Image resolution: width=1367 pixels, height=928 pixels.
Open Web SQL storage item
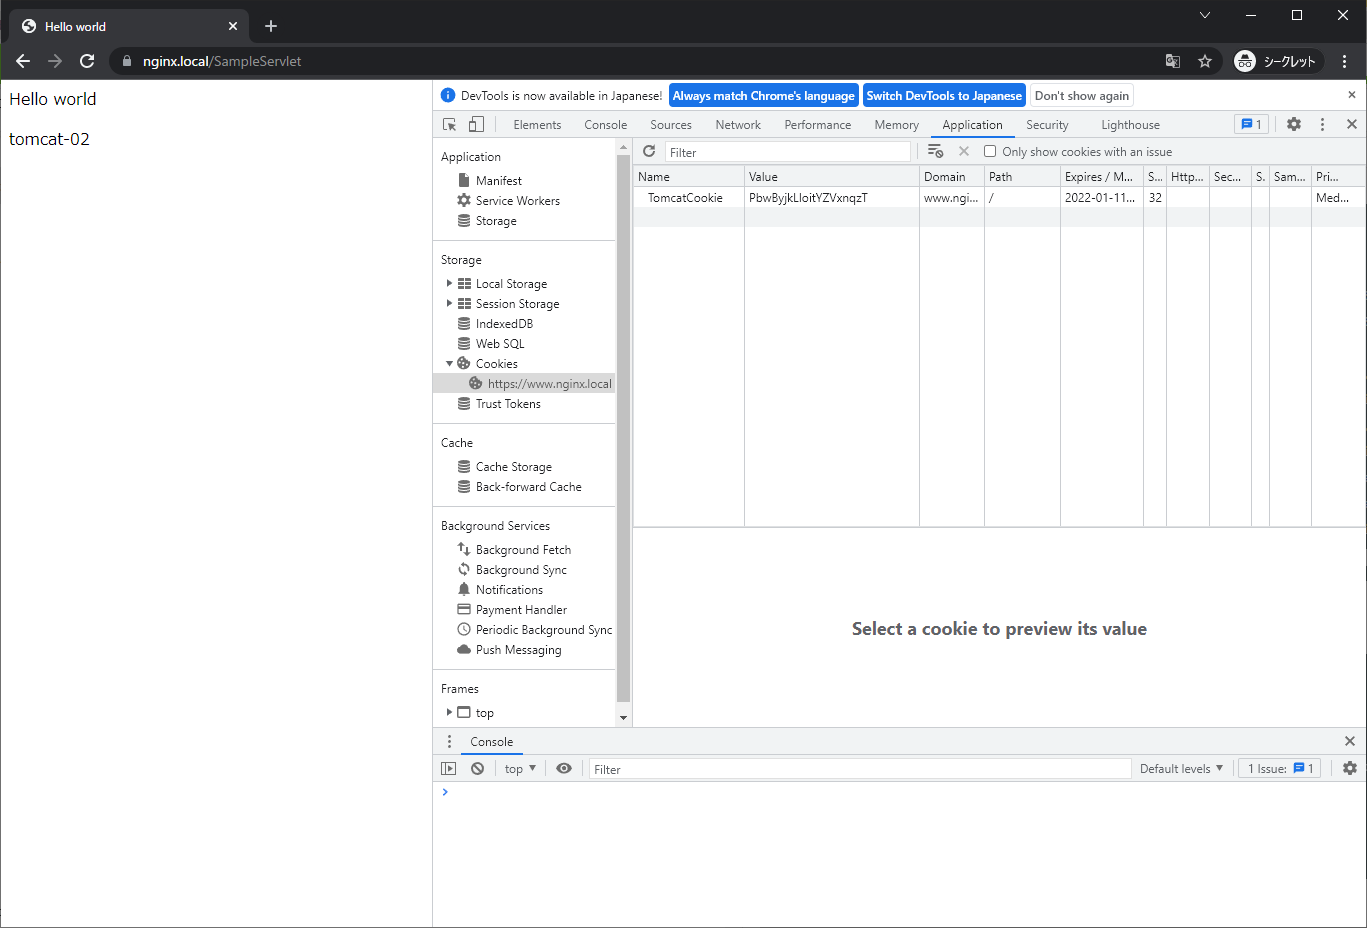500,343
